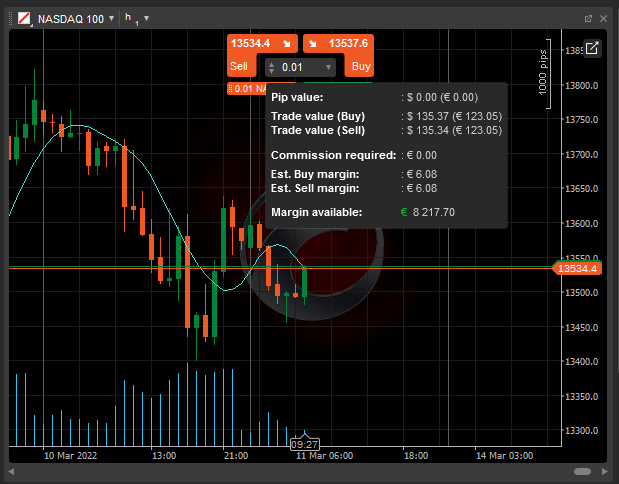619x484 pixels.
Task: Click the Est. Sell margin value
Action: coord(422,188)
